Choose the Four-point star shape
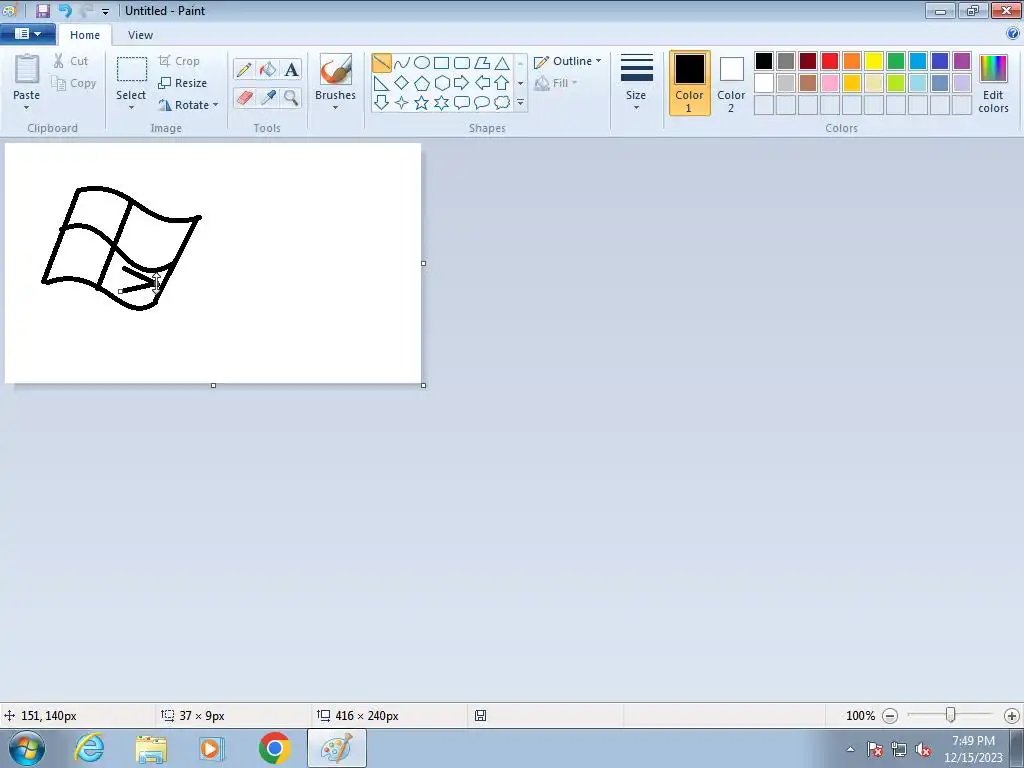The height and width of the screenshot is (768, 1024). pos(402,103)
